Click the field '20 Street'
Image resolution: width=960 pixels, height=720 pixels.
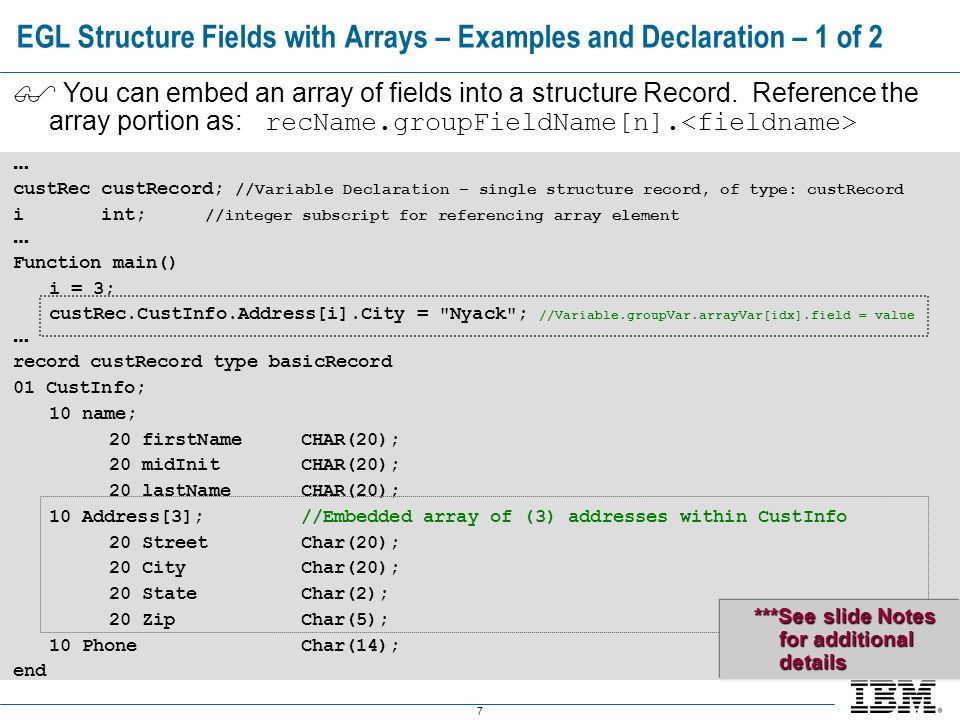point(159,542)
